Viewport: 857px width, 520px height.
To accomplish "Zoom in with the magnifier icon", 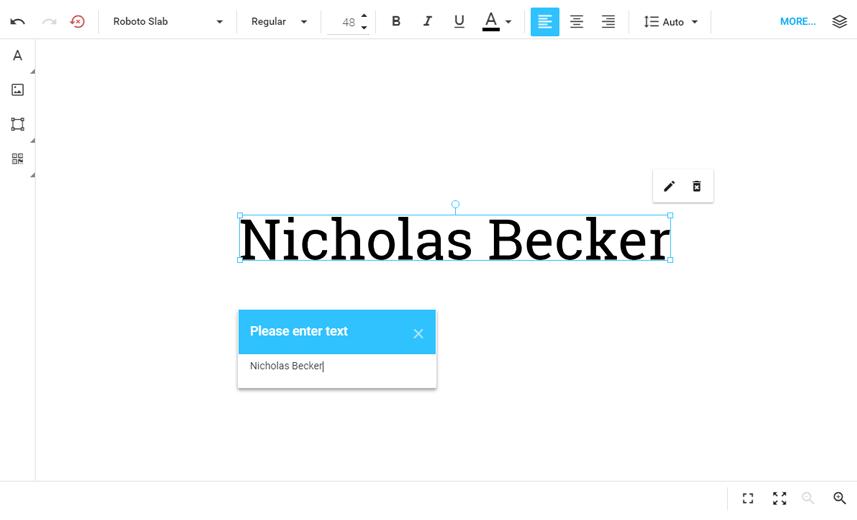I will 840,498.
